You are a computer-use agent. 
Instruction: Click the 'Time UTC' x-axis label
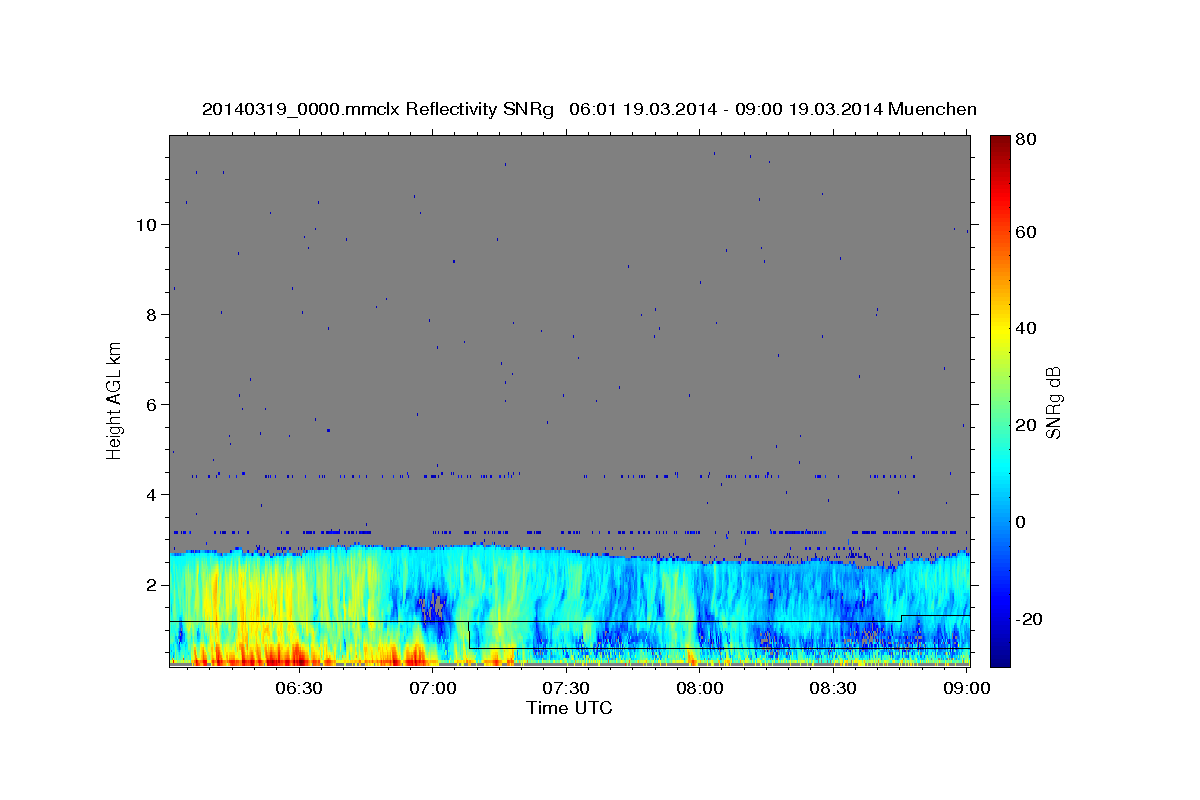(569, 708)
